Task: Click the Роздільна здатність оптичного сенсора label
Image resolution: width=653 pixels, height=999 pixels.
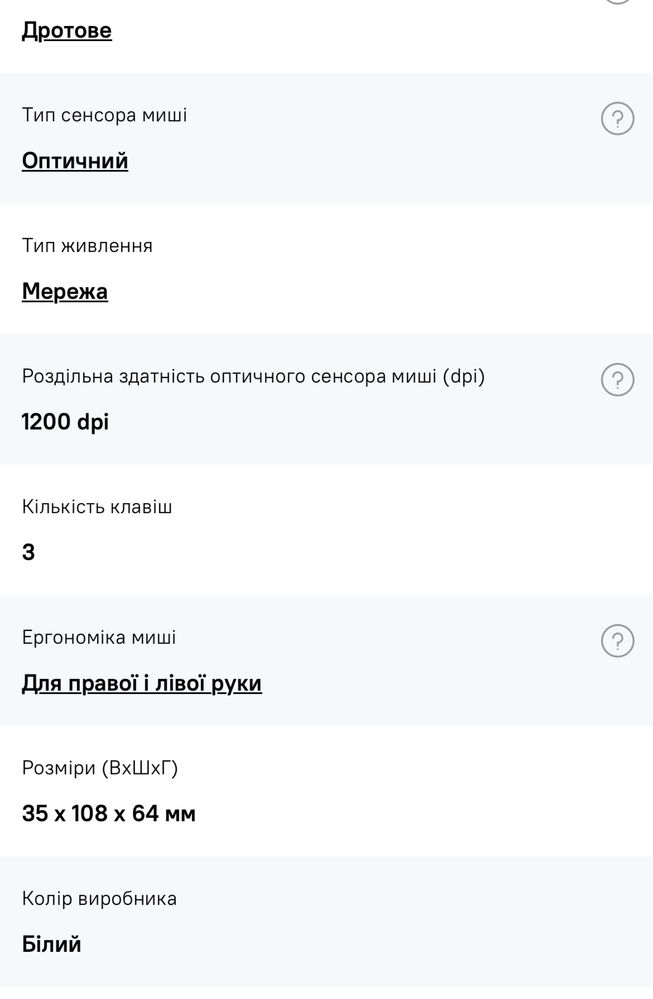Action: [253, 376]
